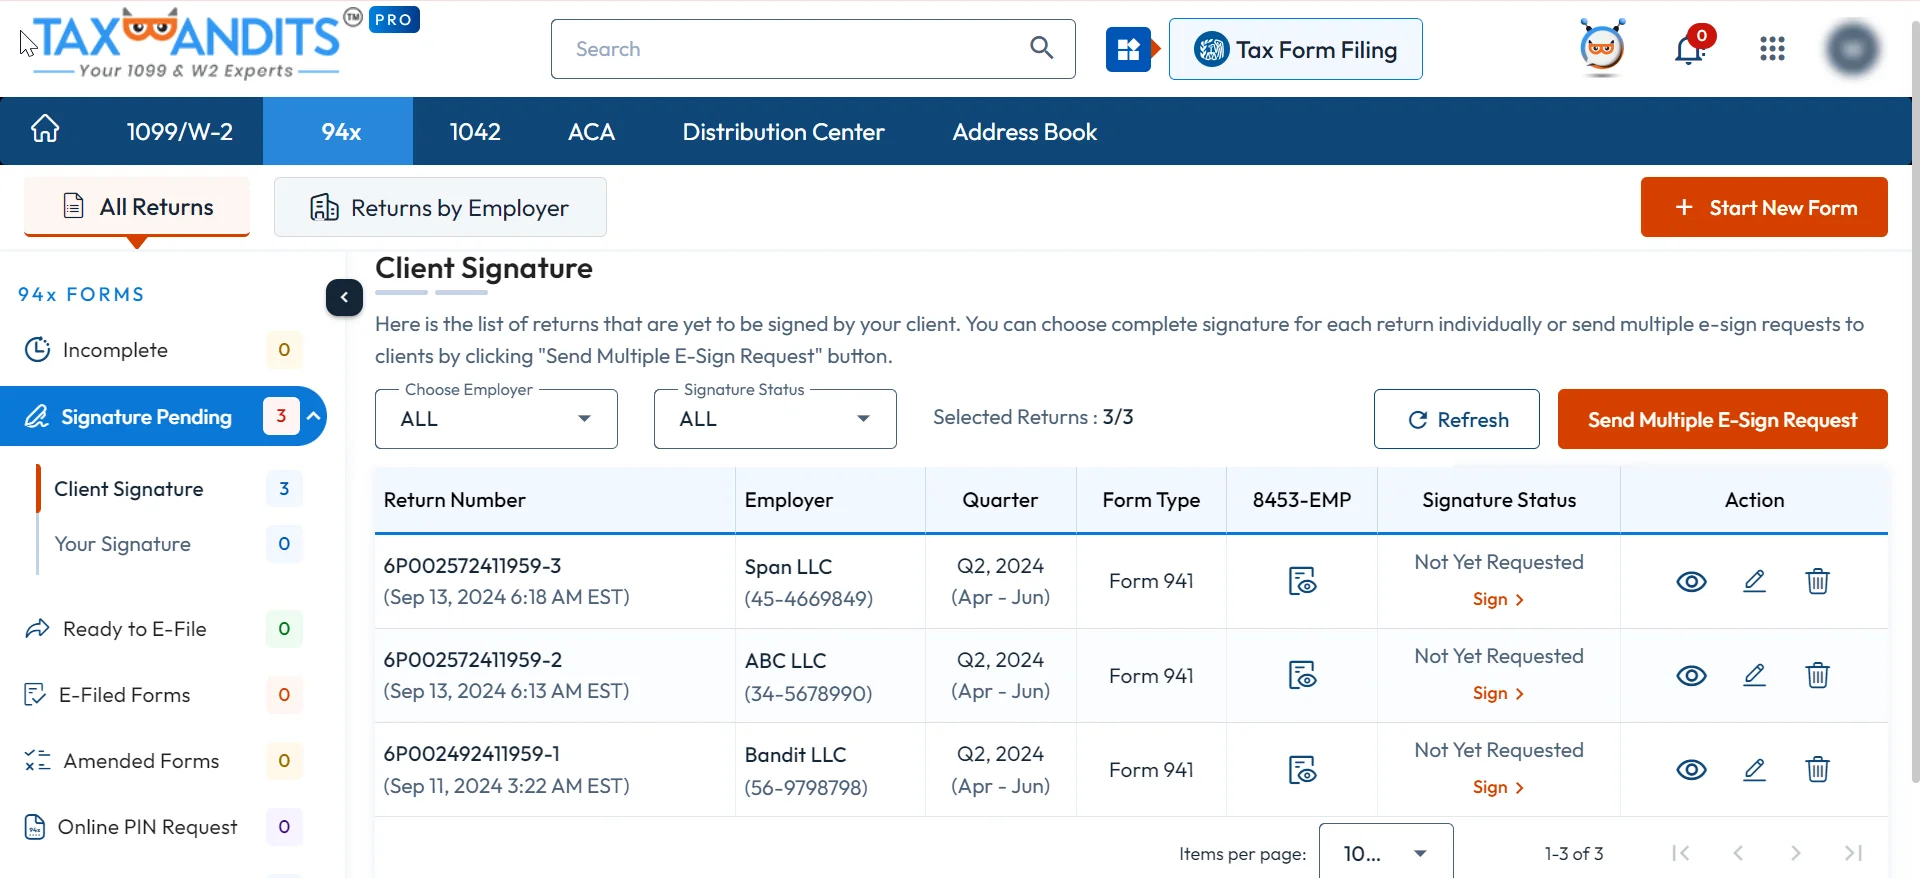
Task: Collapse the Signature Pending chevron
Action: pyautogui.click(x=314, y=415)
